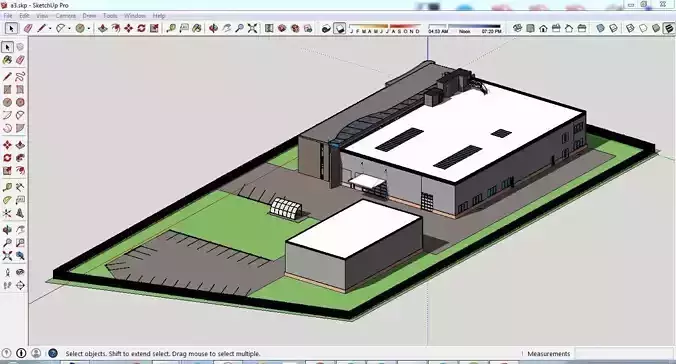The width and height of the screenshot is (676, 364).
Task: Switch to Hidden Line face style
Action: [643, 28]
